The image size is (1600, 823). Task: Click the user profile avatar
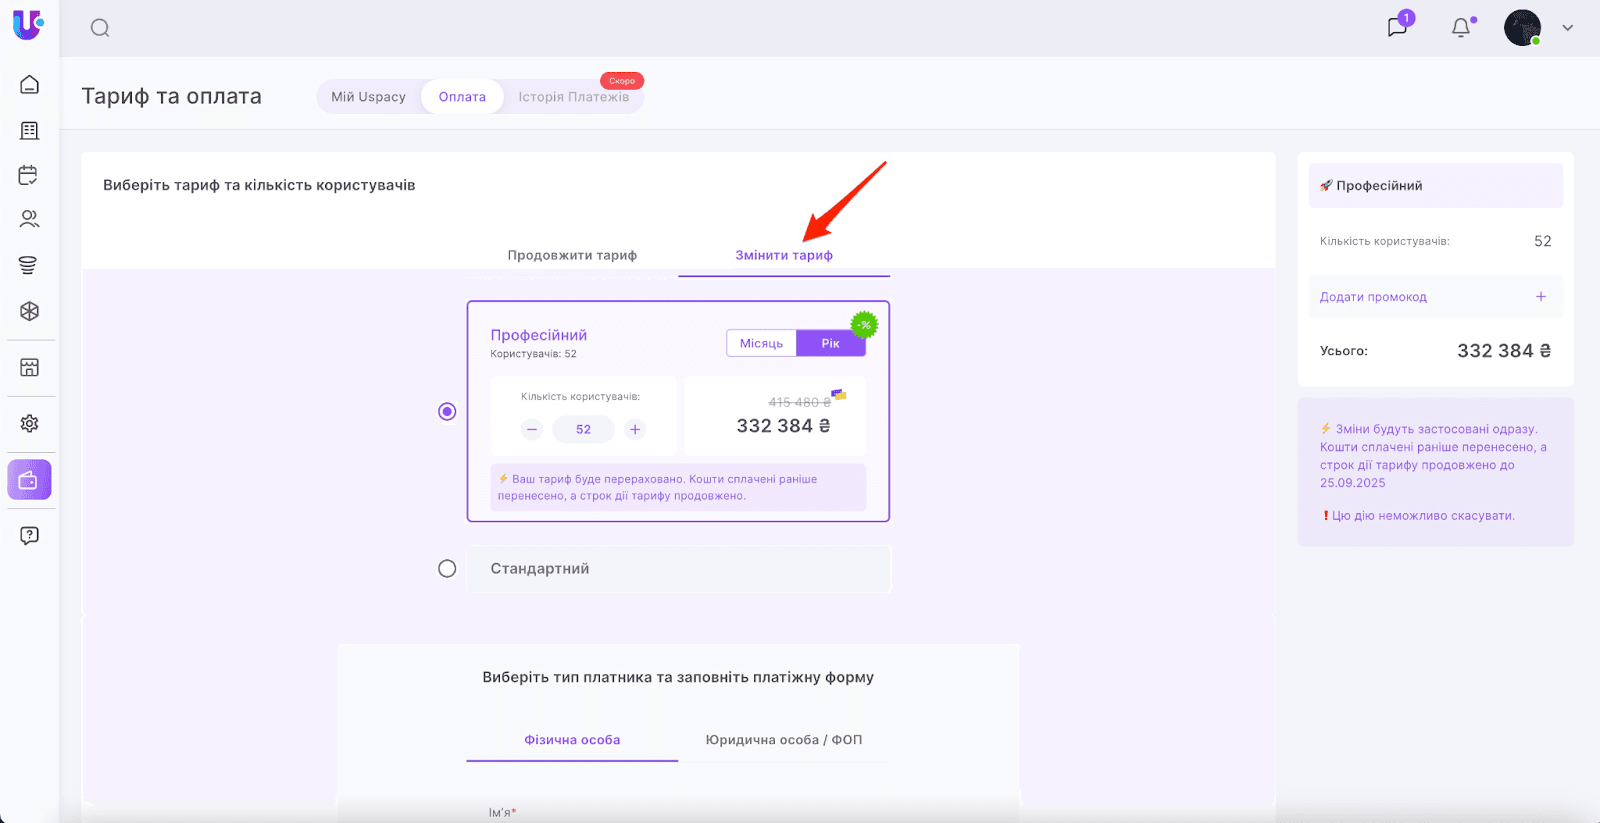(1523, 28)
